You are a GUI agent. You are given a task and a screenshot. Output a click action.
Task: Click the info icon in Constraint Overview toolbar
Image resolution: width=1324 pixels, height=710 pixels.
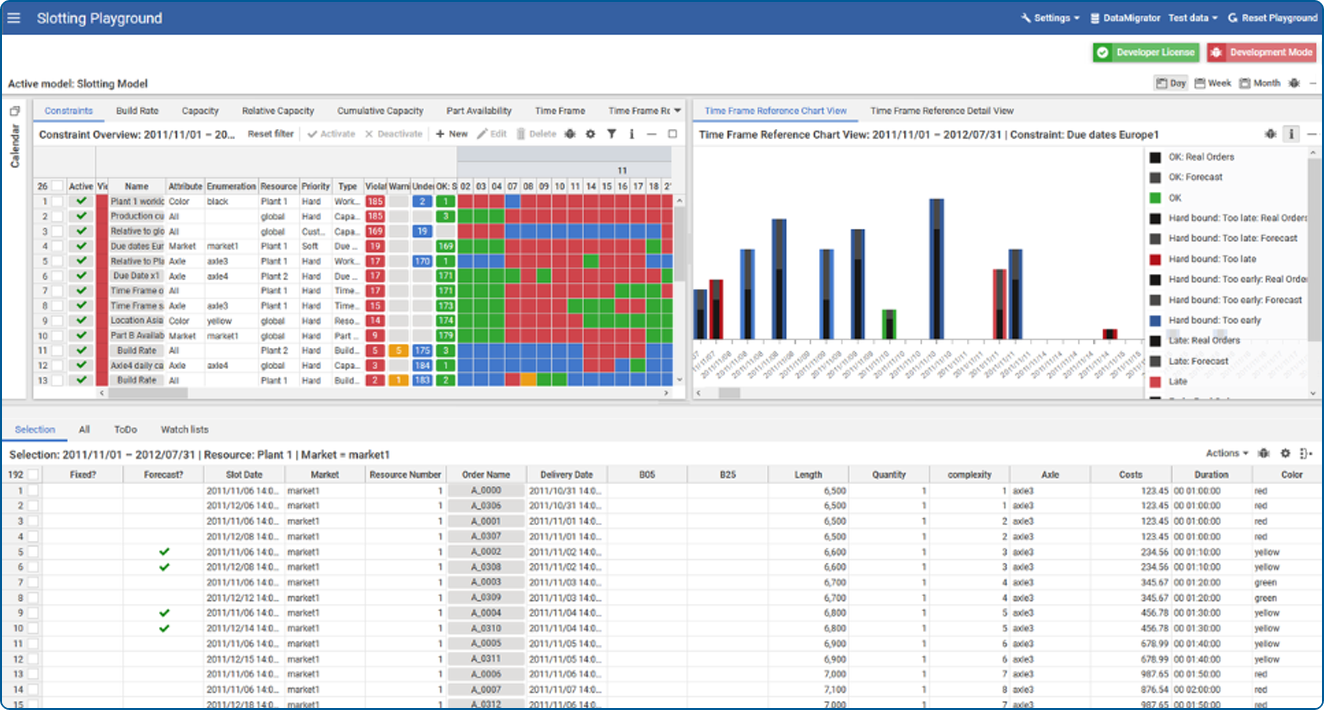[x=631, y=133]
